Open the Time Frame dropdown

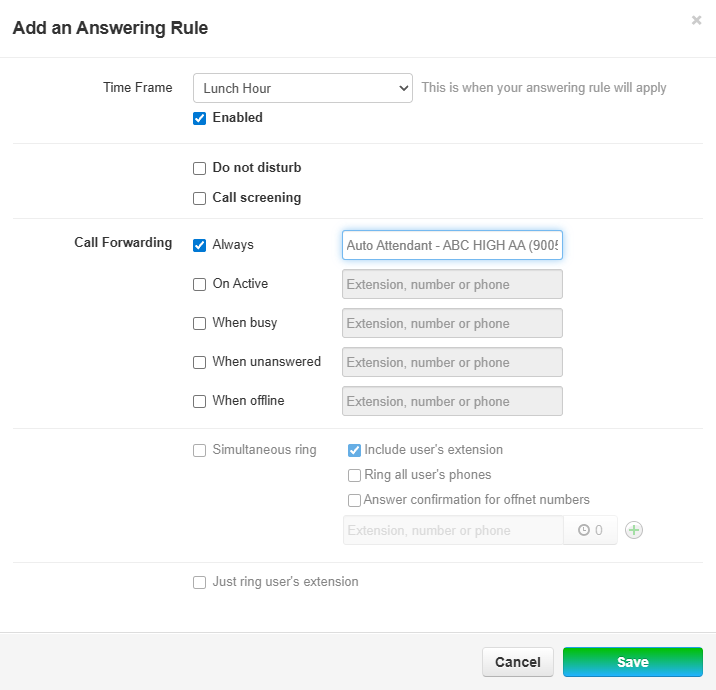pyautogui.click(x=302, y=88)
